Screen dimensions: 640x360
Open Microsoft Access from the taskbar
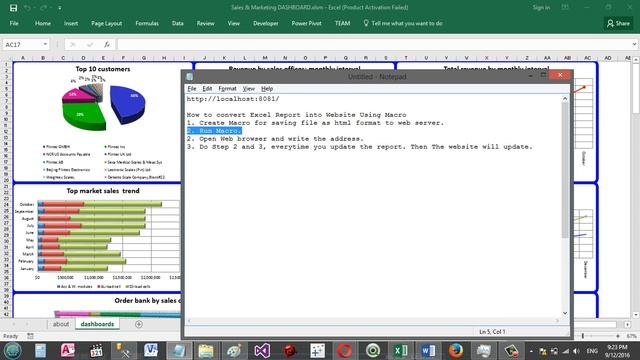pos(67,351)
